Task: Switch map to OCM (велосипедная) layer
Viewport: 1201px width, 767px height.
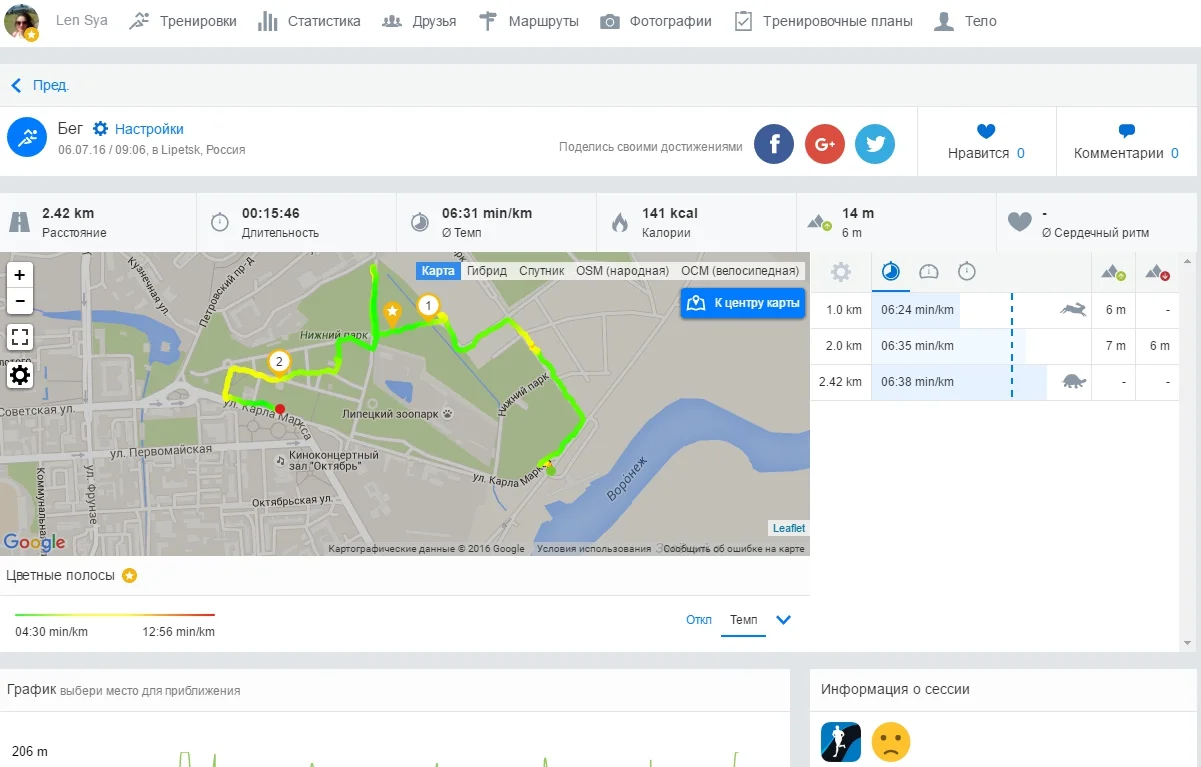Action: 740,271
